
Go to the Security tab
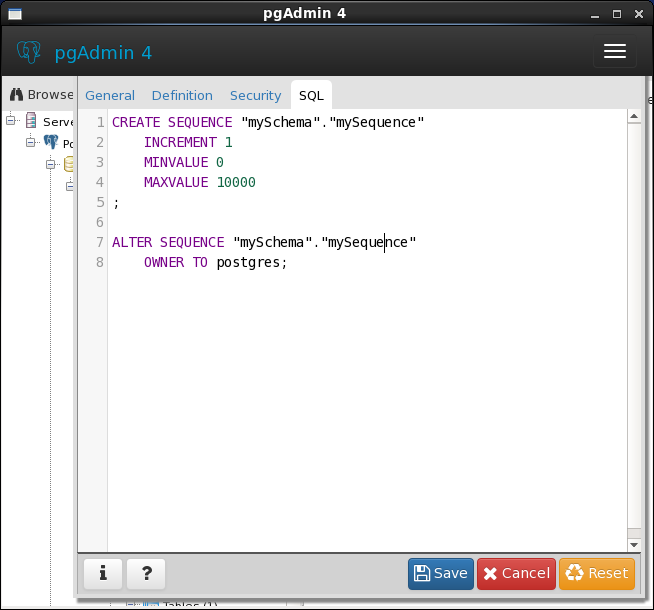click(255, 95)
